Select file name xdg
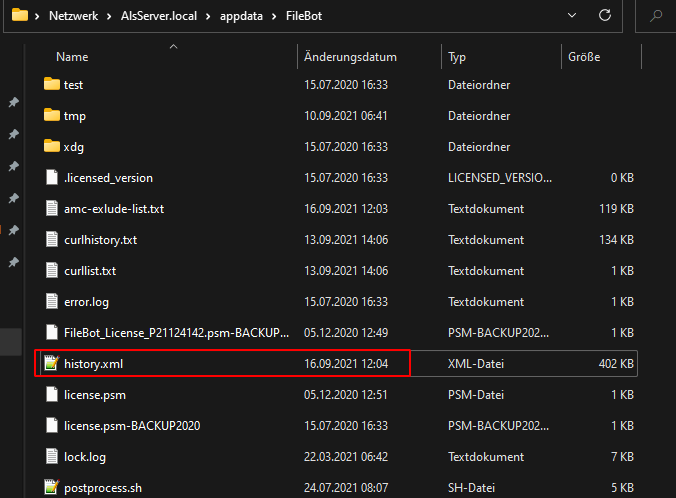 74,147
